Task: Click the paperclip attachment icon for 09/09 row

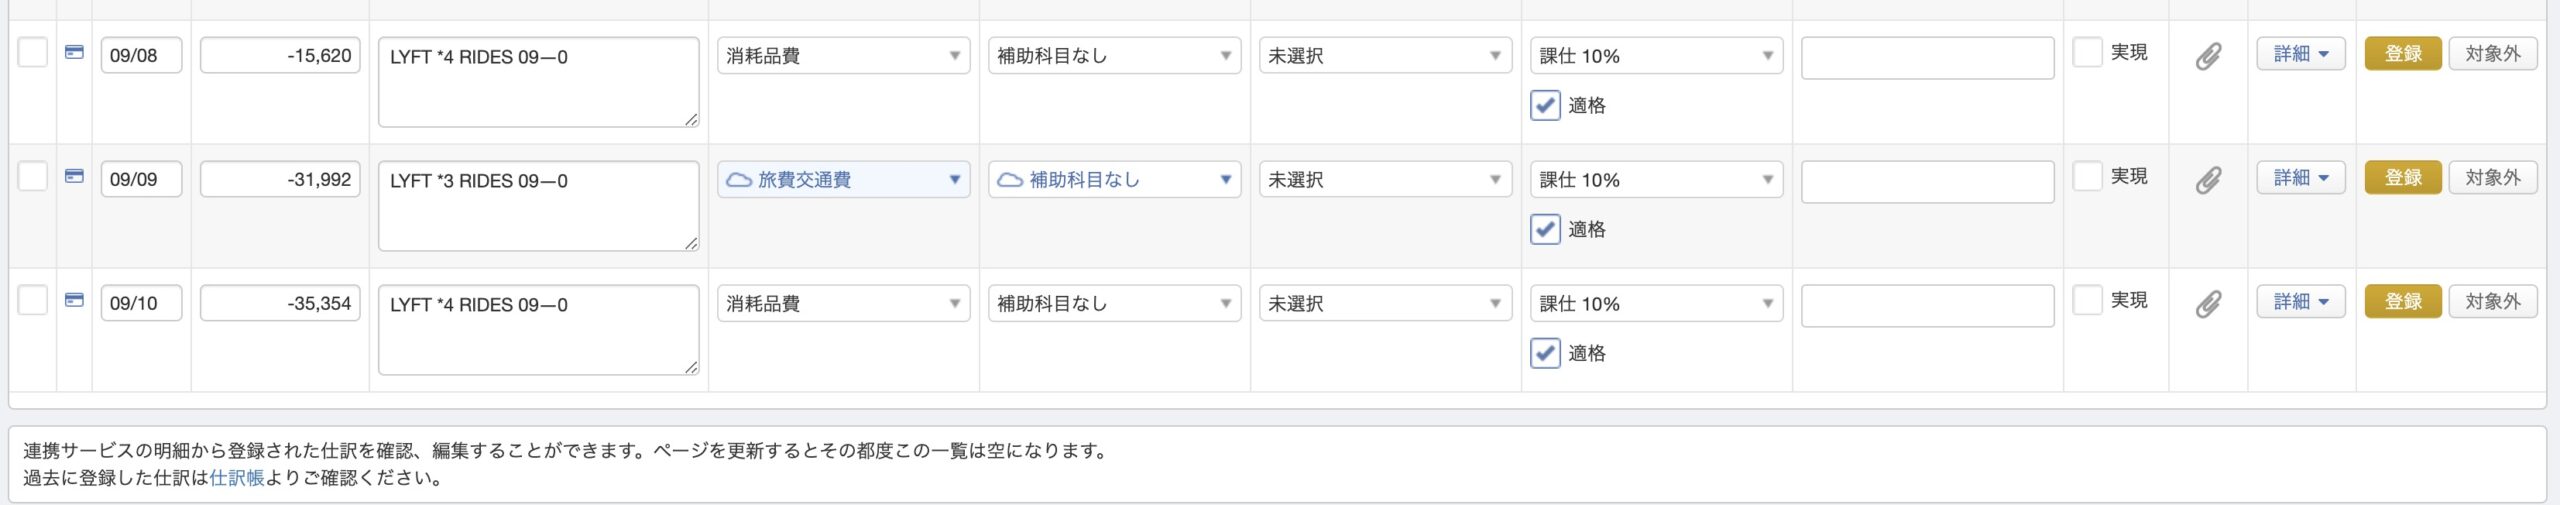Action: pos(2208,180)
